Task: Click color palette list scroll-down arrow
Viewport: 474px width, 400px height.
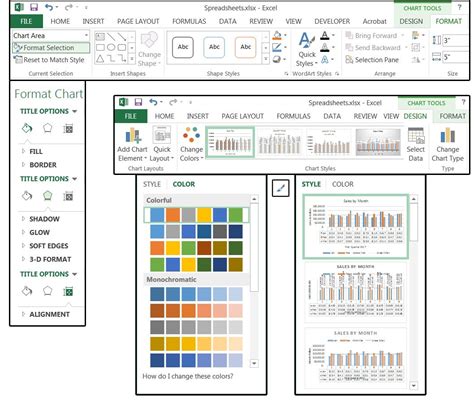Action: 254,363
